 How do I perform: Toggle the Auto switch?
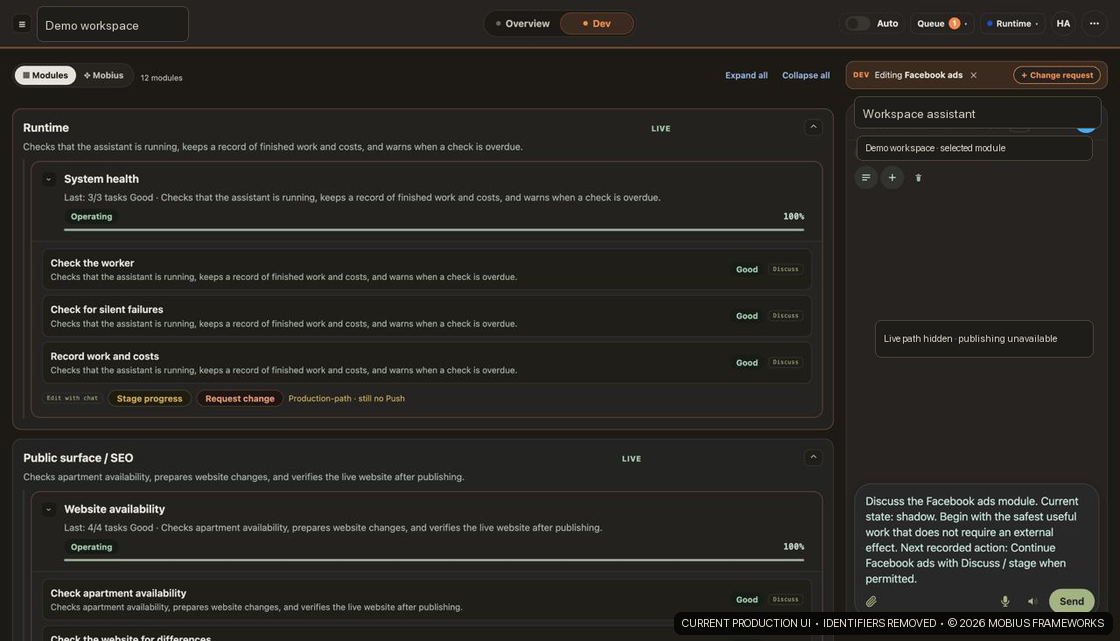click(857, 24)
